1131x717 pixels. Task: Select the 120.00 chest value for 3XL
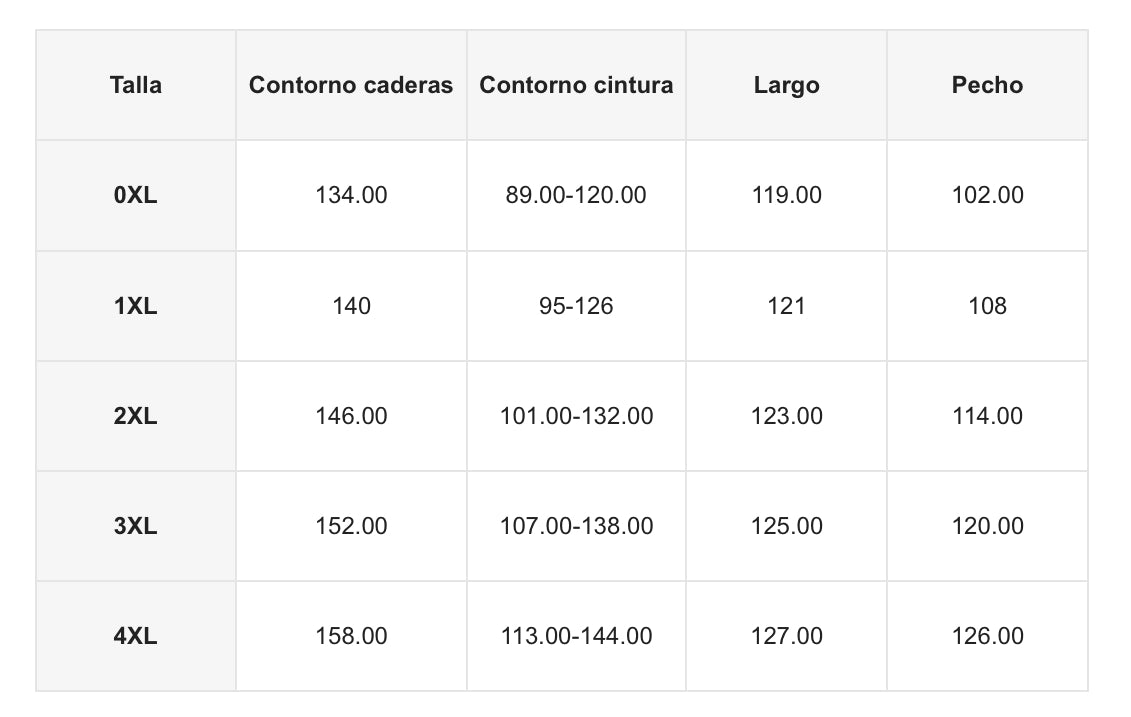pyautogui.click(x=987, y=526)
